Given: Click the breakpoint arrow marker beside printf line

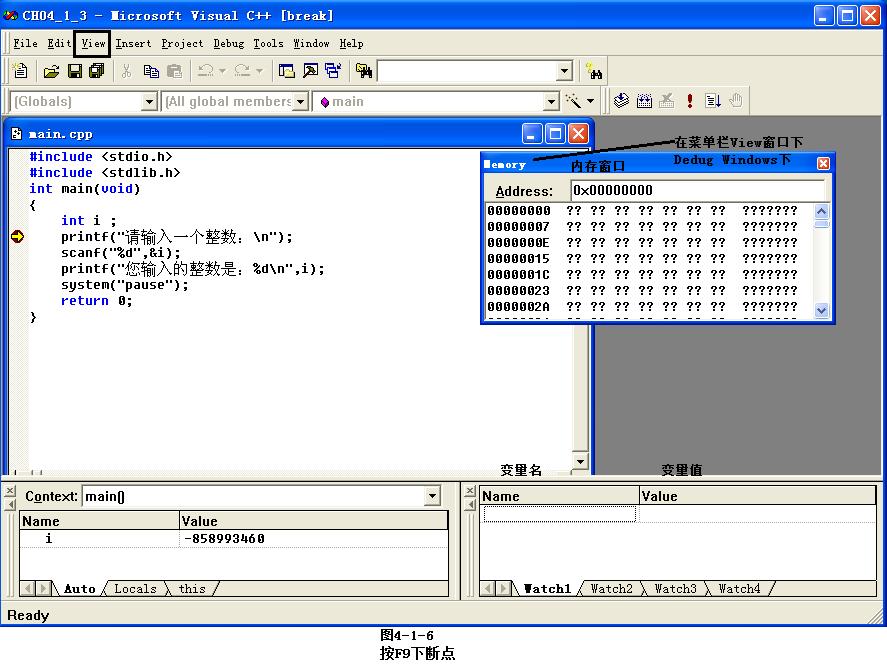Looking at the screenshot, I should pyautogui.click(x=18, y=237).
